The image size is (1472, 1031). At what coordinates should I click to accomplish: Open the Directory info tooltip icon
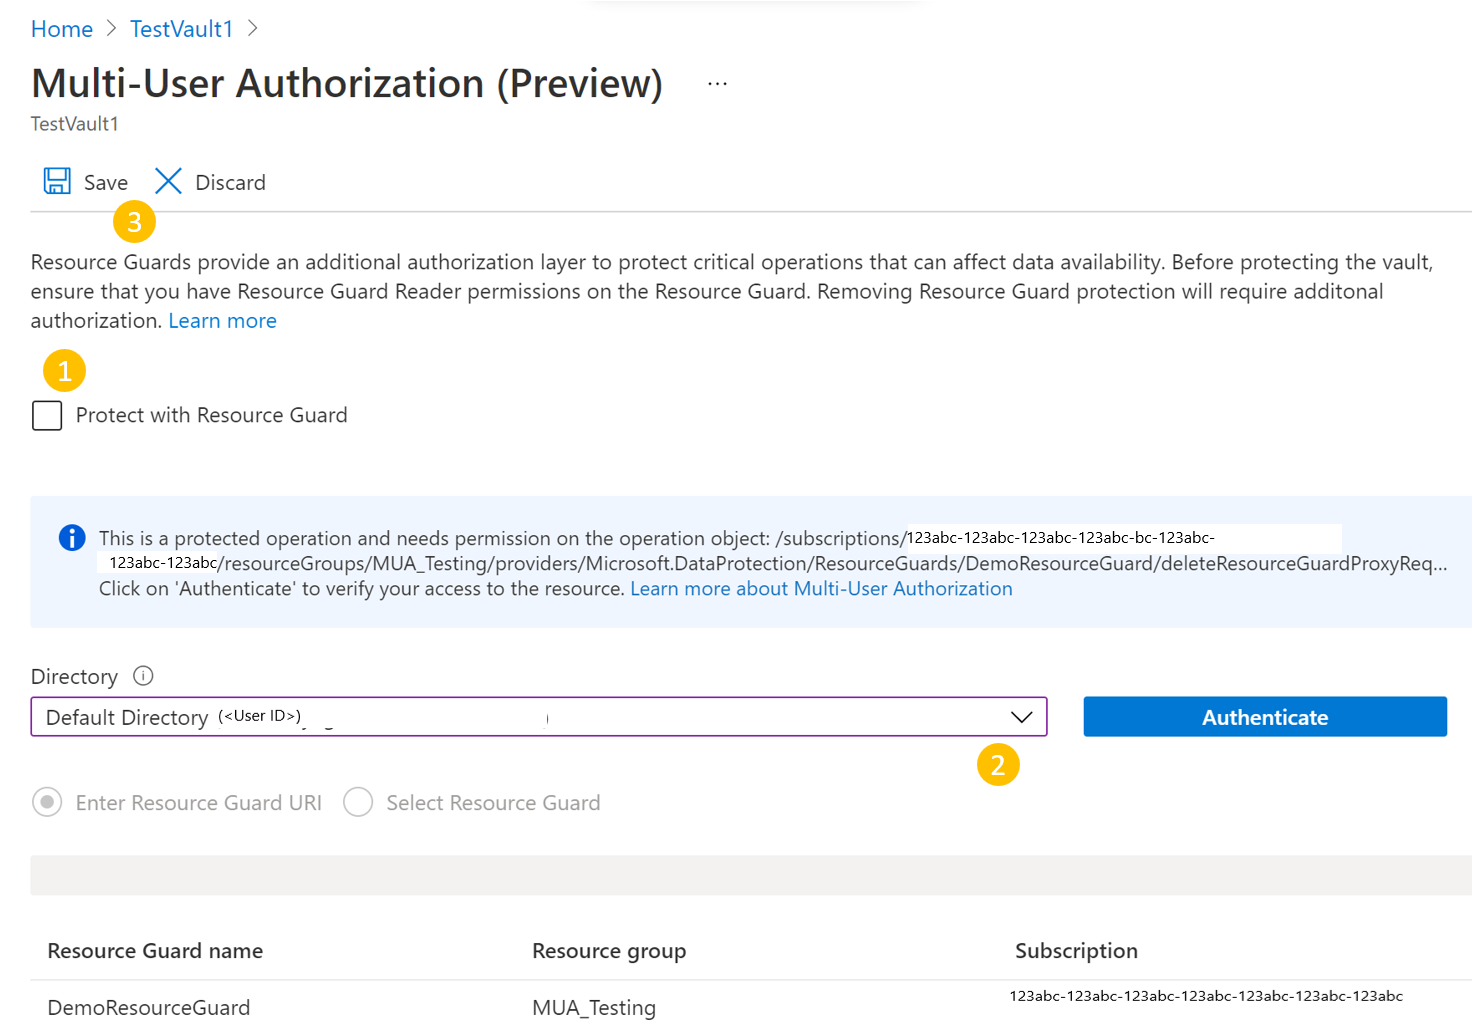[x=143, y=676]
